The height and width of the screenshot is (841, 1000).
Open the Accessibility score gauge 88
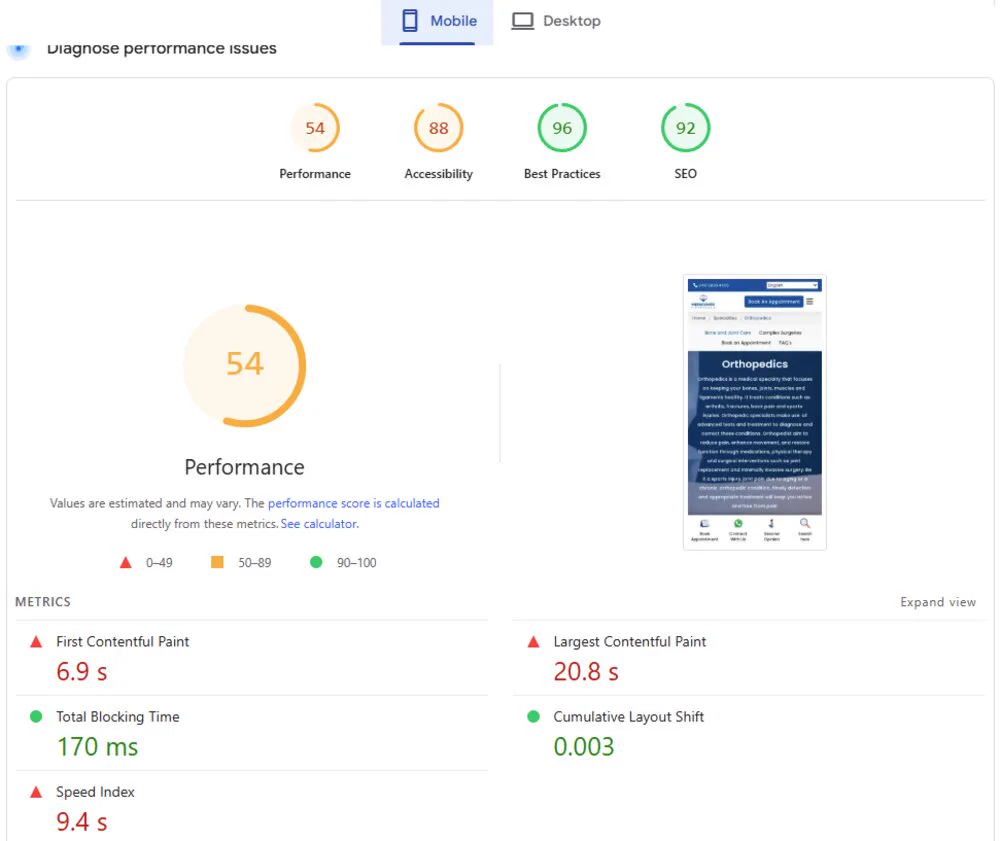(438, 128)
